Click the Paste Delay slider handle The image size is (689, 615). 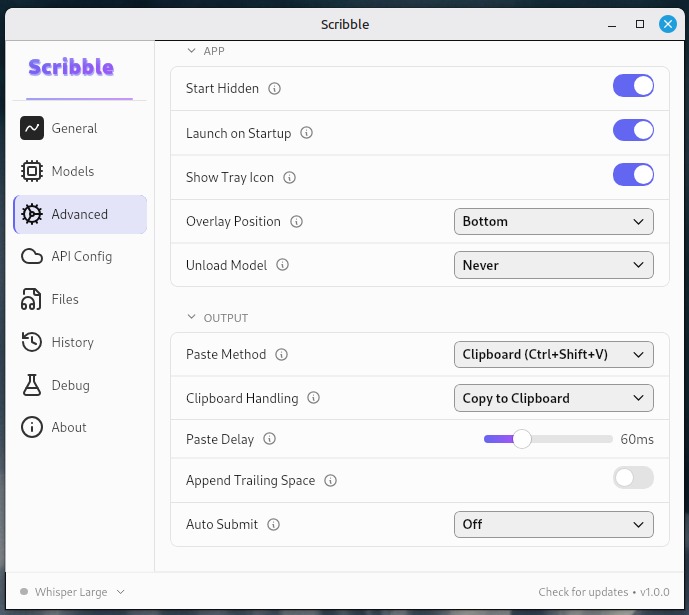tap(522, 439)
